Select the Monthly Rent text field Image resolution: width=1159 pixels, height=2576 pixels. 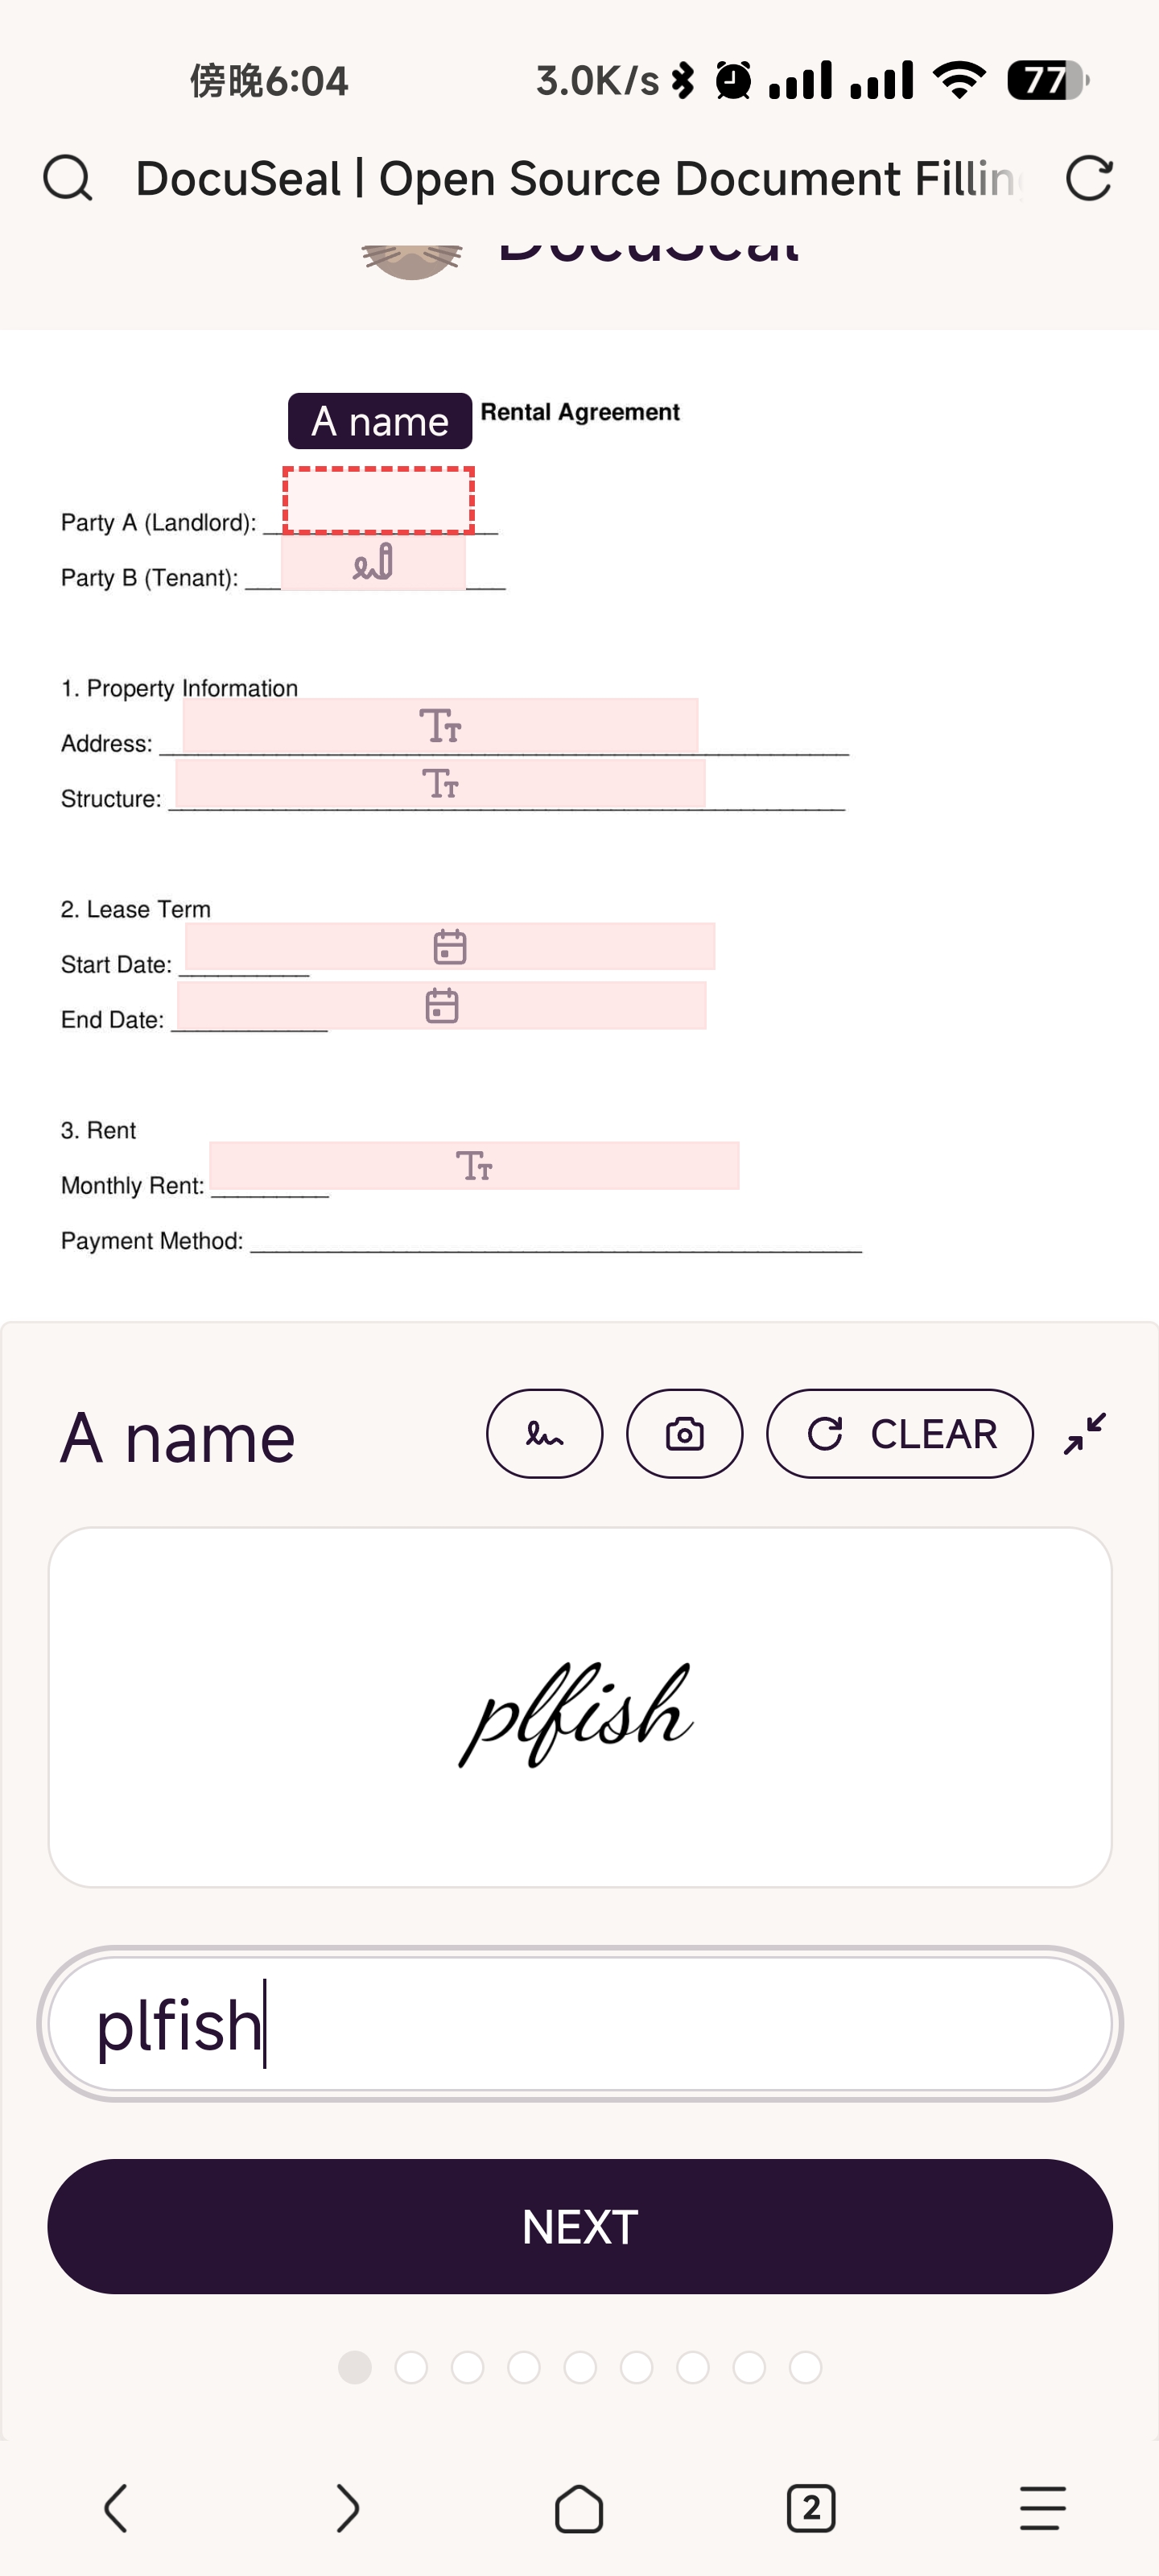(474, 1165)
